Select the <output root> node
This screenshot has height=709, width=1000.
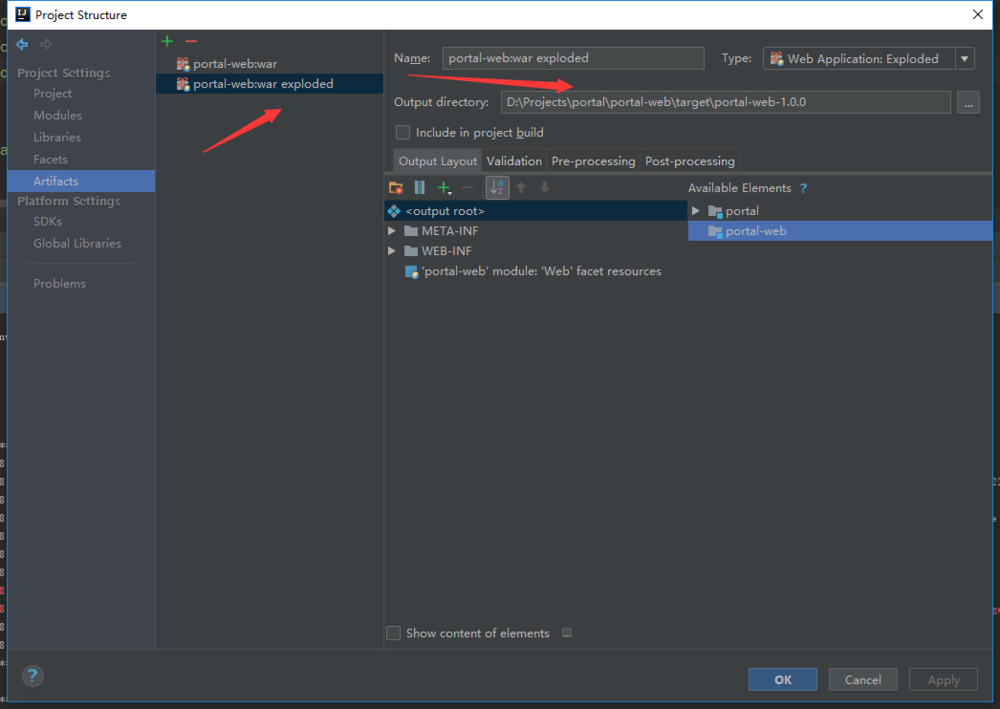(x=536, y=211)
